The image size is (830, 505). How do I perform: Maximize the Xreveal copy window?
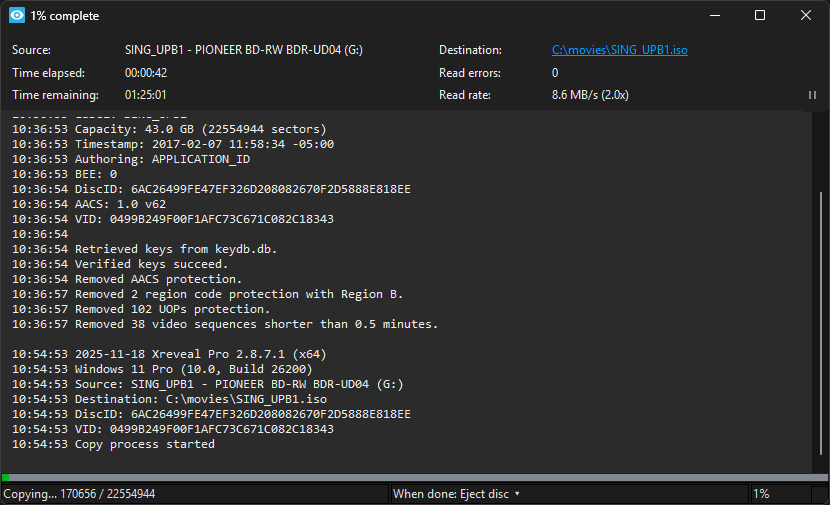[x=760, y=16]
